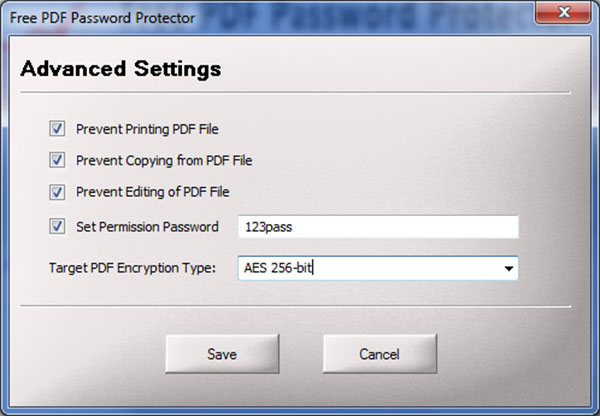Click the Prevent Copying from PDF File label
Viewport: 600px width, 416px height.
pos(164,160)
